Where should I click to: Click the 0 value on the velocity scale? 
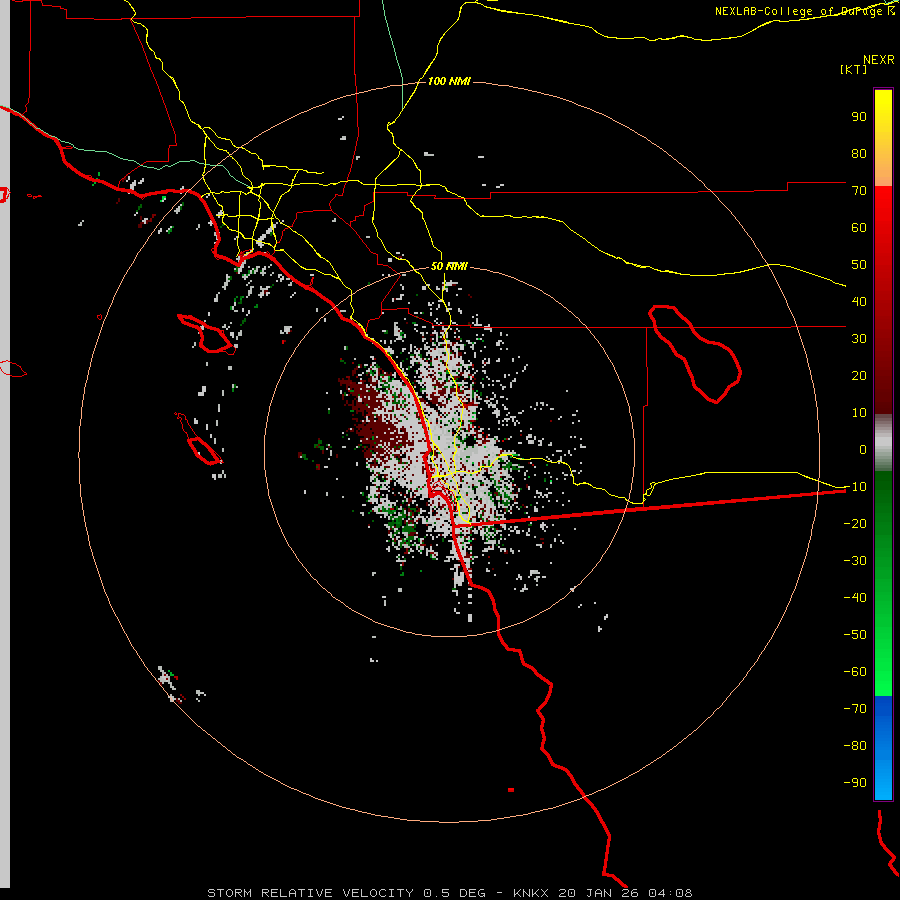(x=863, y=450)
